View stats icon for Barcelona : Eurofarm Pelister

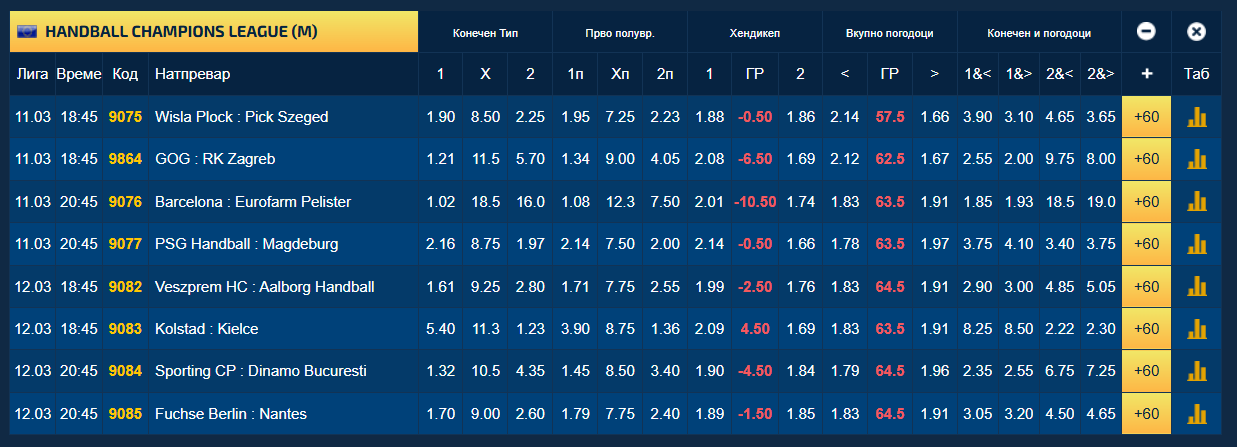1196,202
